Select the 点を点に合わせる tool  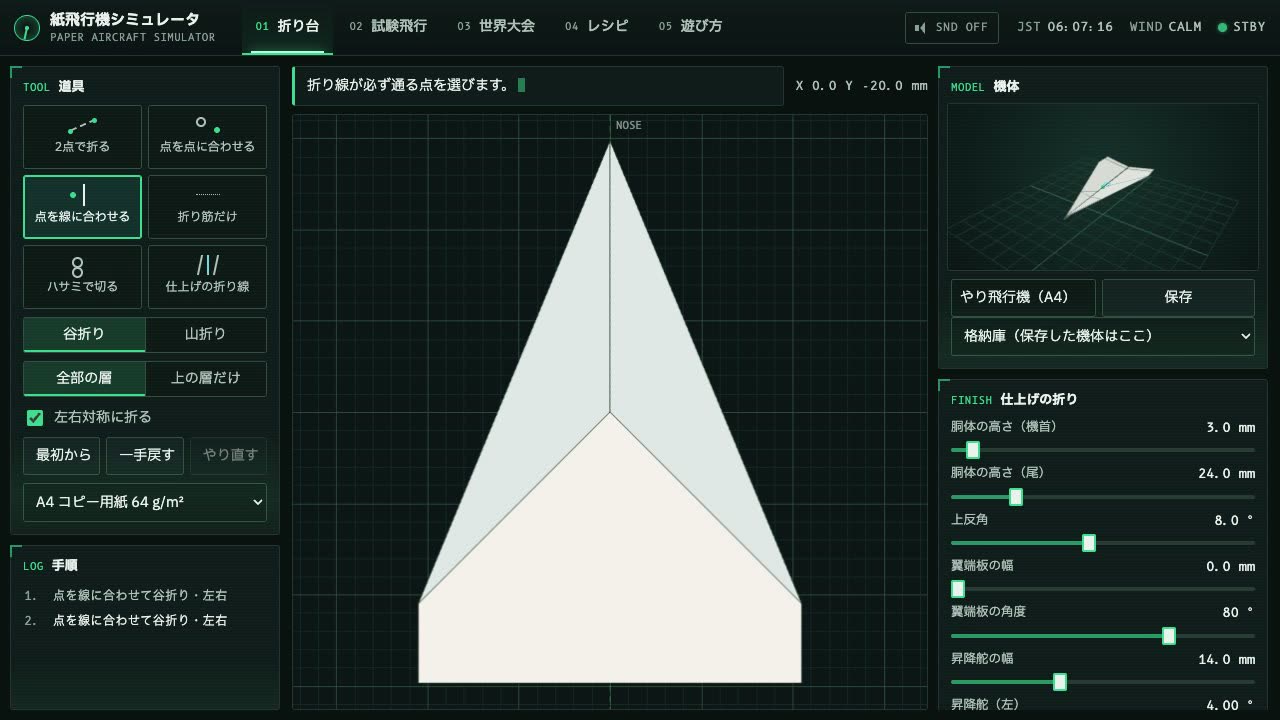click(207, 137)
